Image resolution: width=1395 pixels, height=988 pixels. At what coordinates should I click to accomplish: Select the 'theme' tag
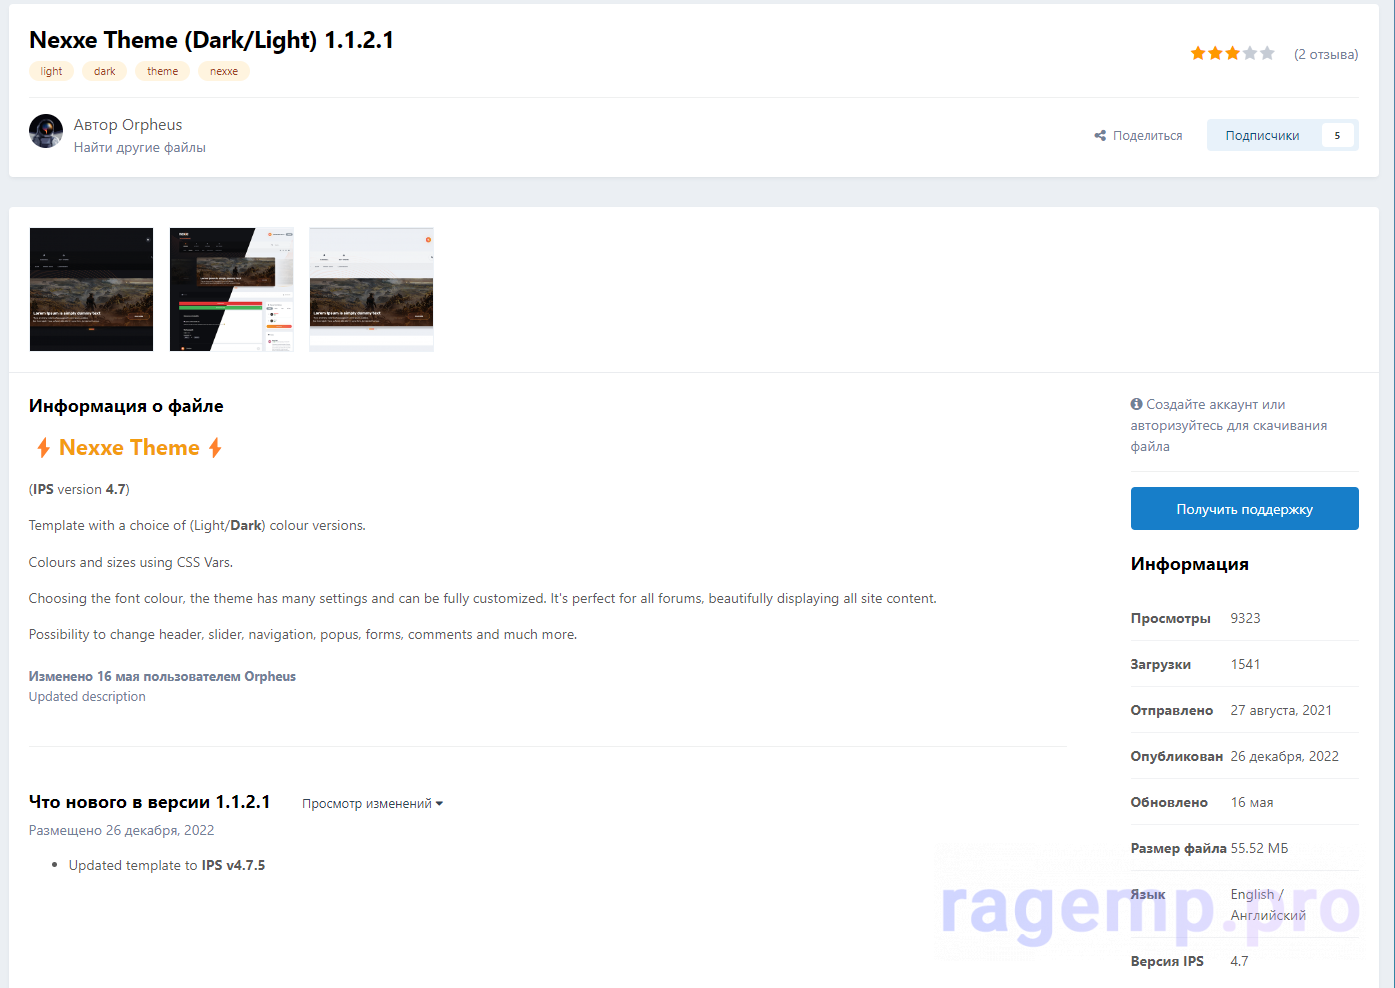pos(162,72)
